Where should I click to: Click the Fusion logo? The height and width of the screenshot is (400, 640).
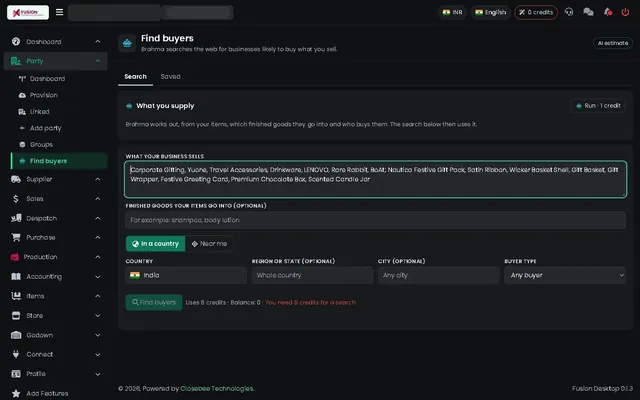click(28, 12)
